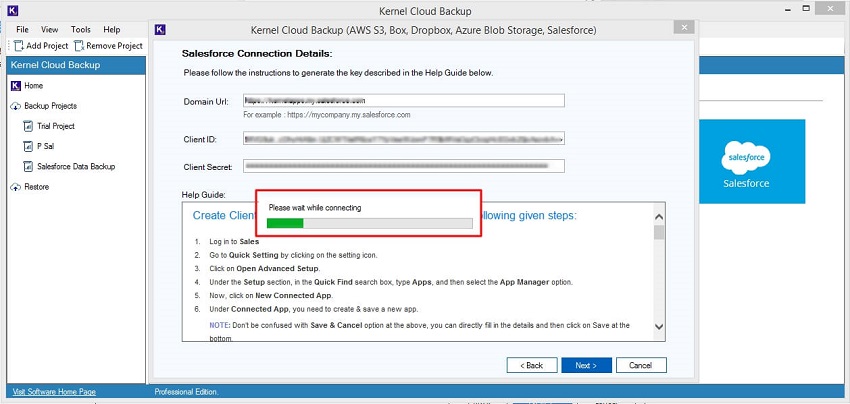
Task: Click example URL hint text
Action: click(327, 115)
